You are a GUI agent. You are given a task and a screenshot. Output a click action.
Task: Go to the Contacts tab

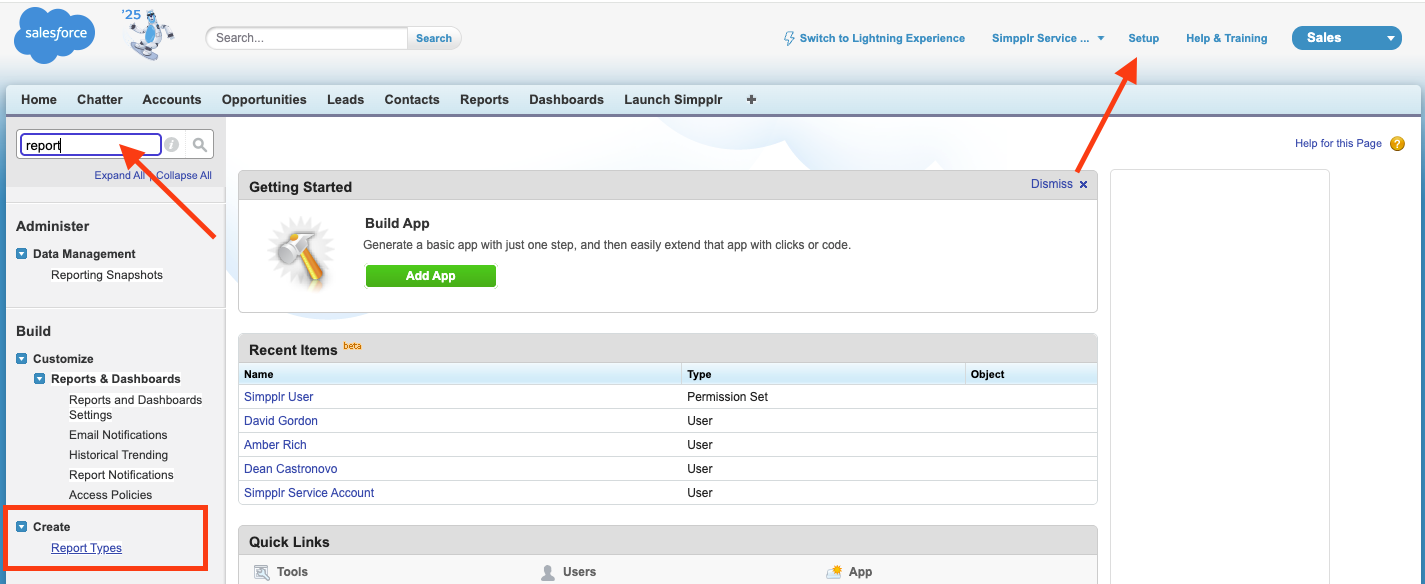click(x=412, y=100)
